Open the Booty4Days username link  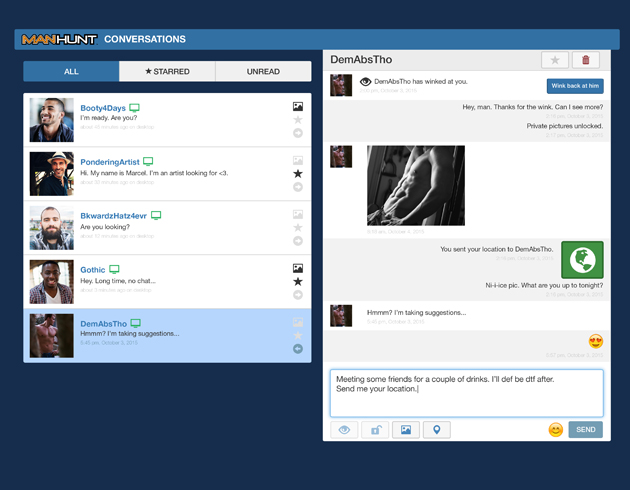pos(103,108)
